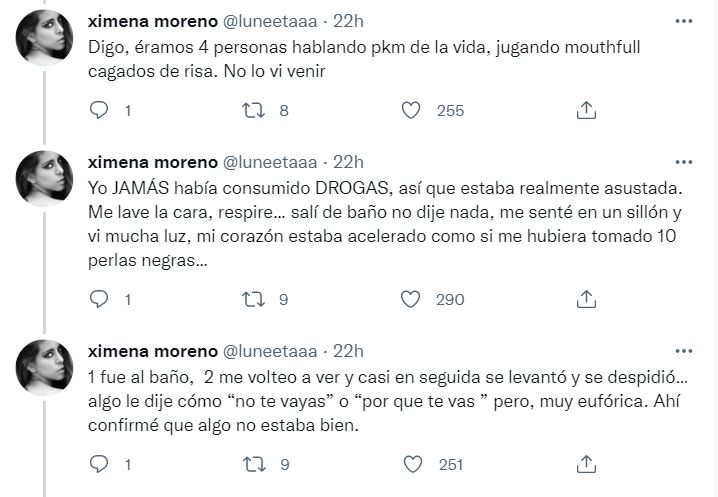Retweet the tweet about perlas negras
Screen dimensions: 718x497
tap(253, 298)
